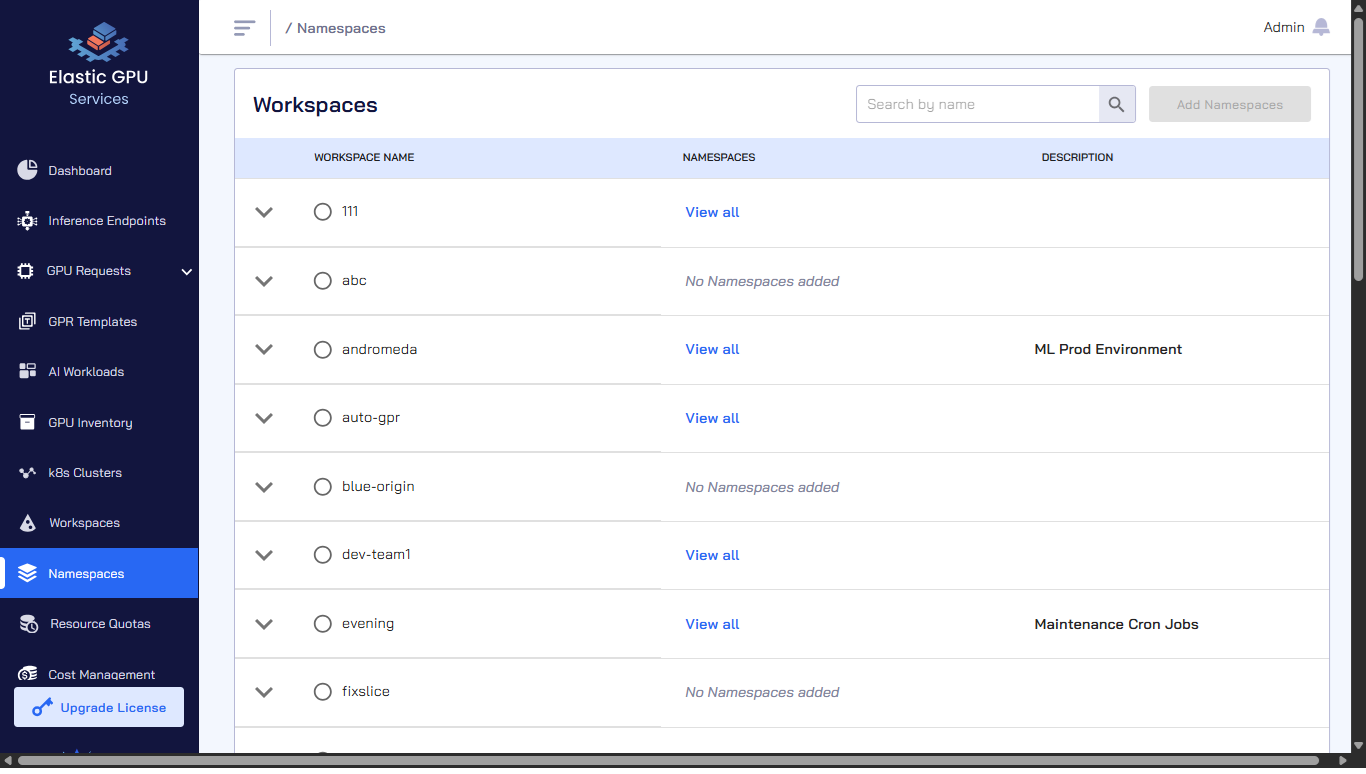Click the Search by name field

click(x=978, y=104)
